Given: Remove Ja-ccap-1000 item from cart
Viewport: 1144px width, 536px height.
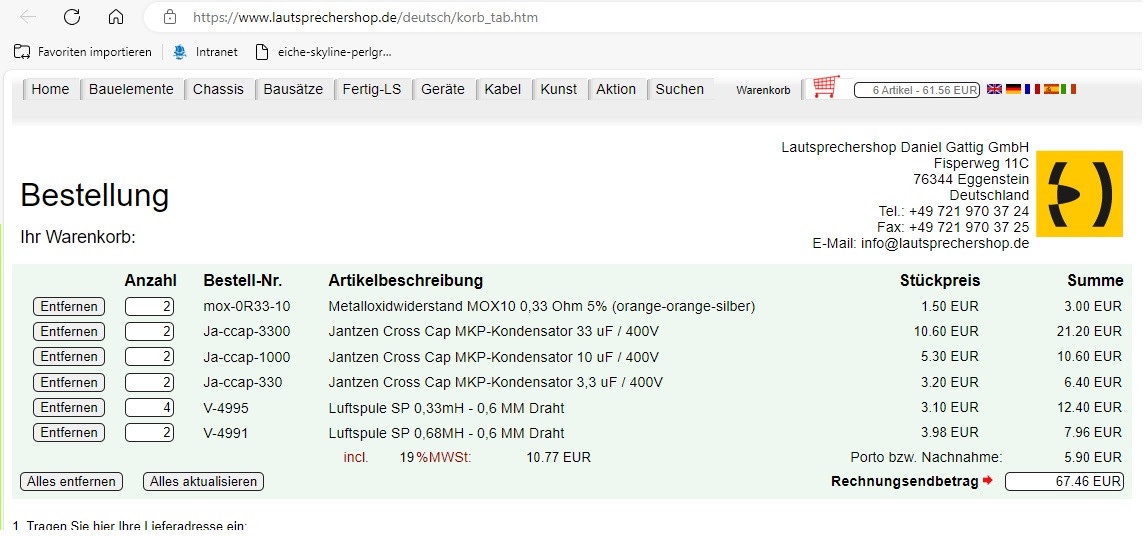Looking at the screenshot, I should (x=69, y=357).
